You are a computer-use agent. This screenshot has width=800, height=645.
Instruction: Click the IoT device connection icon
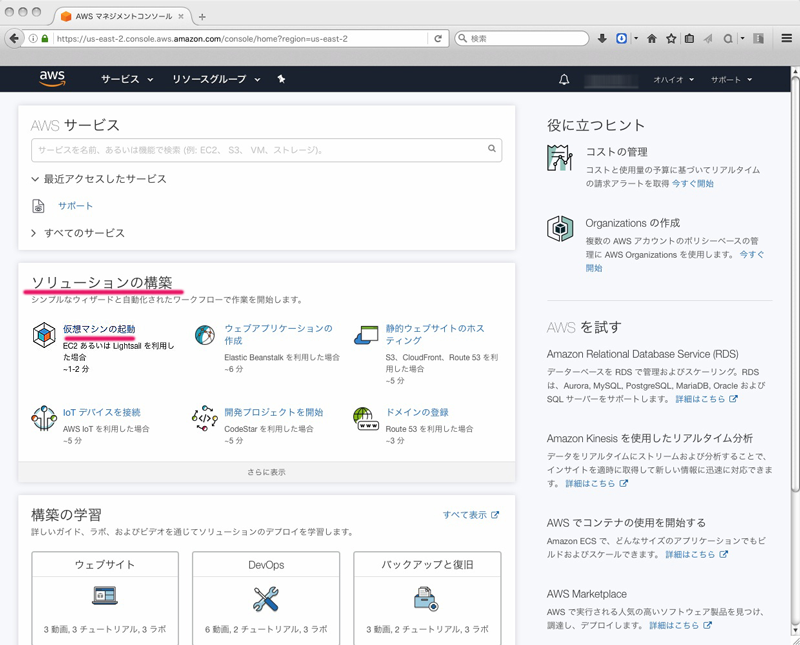click(44, 418)
